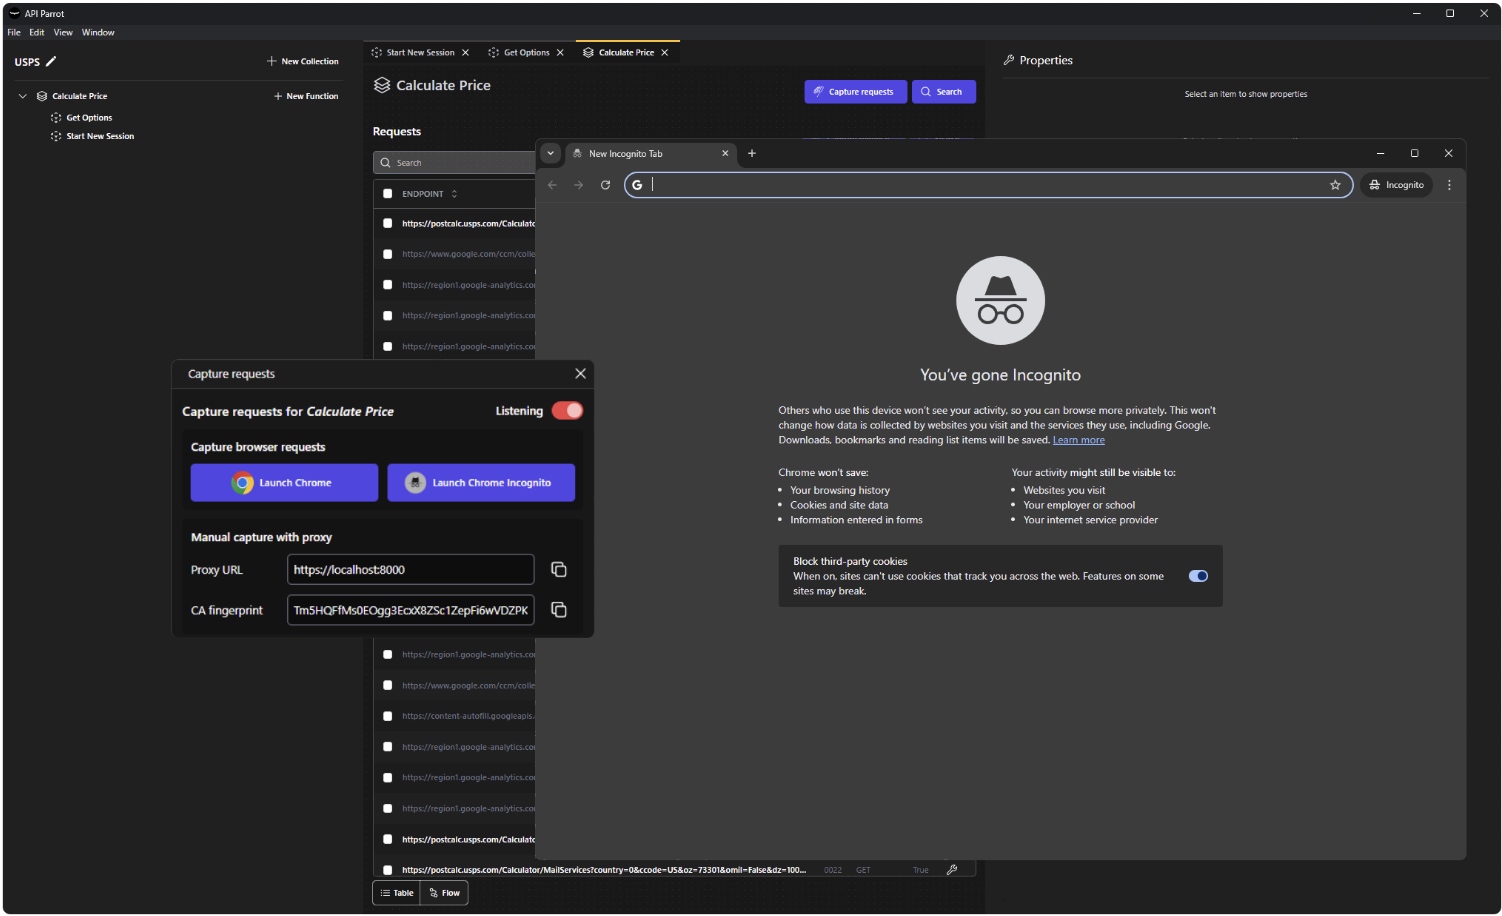
Task: Sort requests by ENDPOINT column arrows
Action: click(x=454, y=194)
